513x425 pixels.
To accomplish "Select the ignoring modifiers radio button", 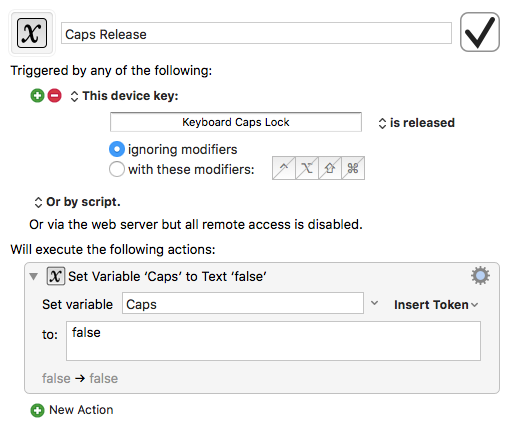I will 117,149.
